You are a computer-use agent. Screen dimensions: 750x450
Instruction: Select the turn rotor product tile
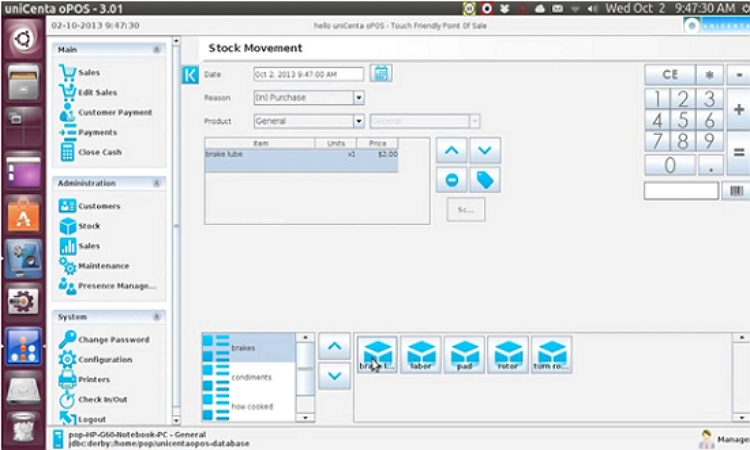(x=551, y=354)
